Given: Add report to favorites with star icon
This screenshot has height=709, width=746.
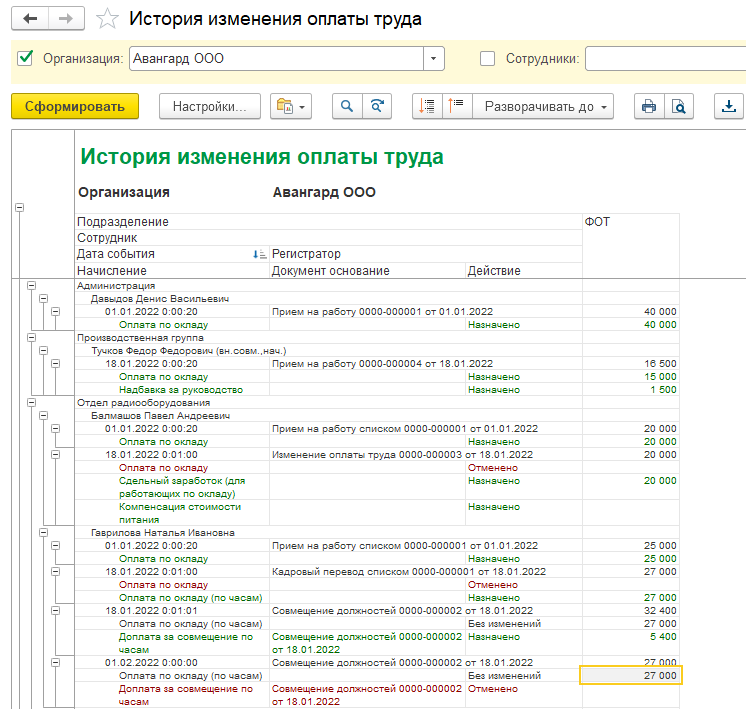Looking at the screenshot, I should 108,20.
